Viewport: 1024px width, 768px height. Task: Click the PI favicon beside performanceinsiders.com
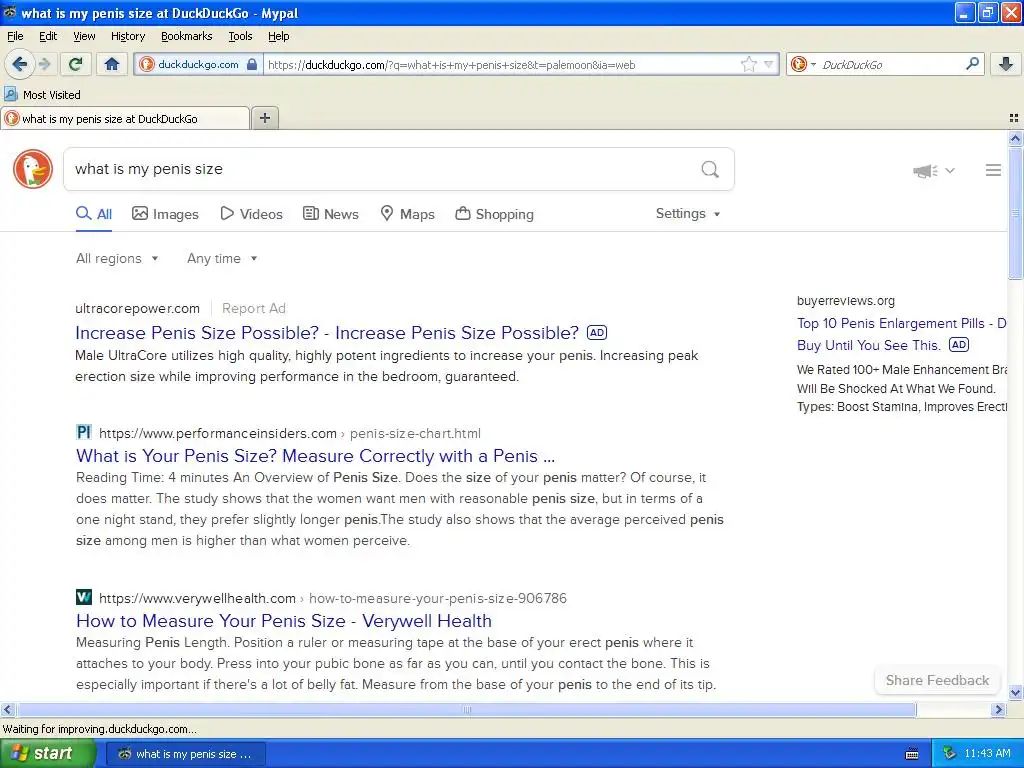tap(84, 432)
